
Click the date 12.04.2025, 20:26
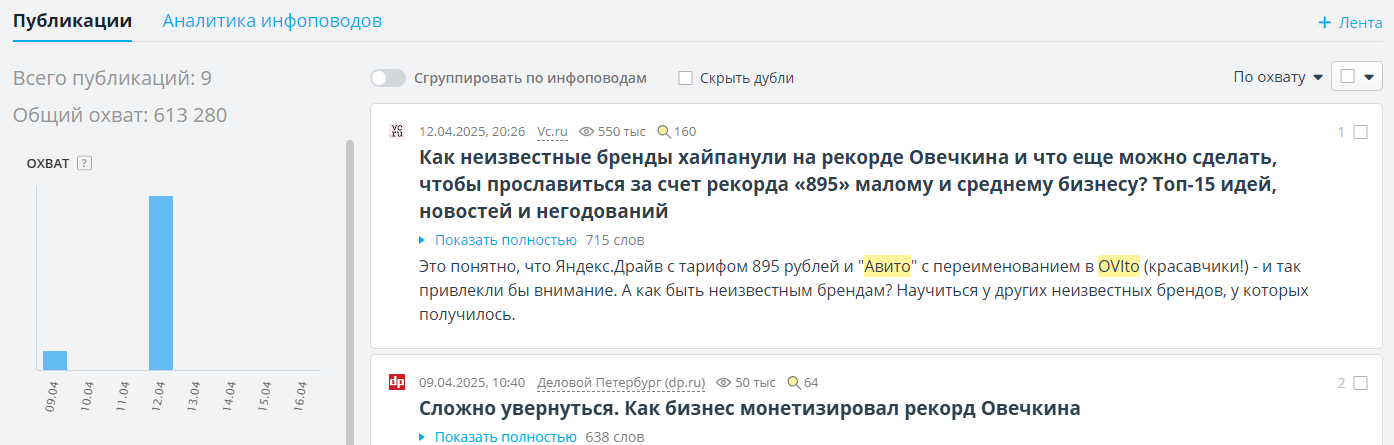tap(472, 131)
